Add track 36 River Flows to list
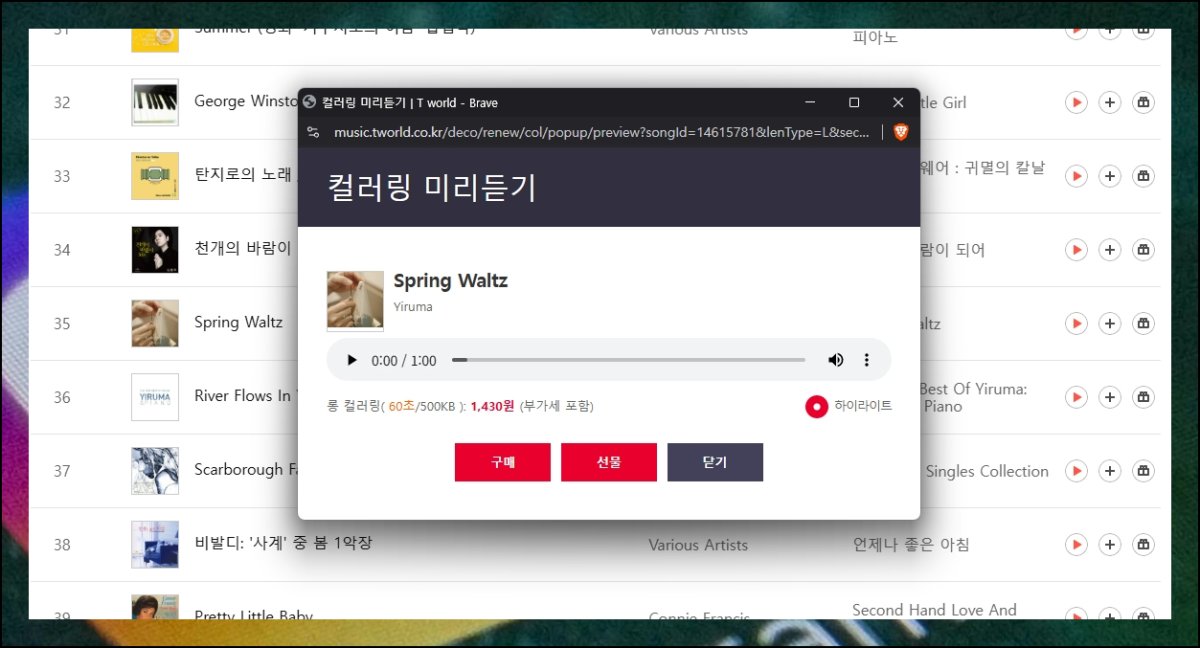The image size is (1200, 648). 1109,397
